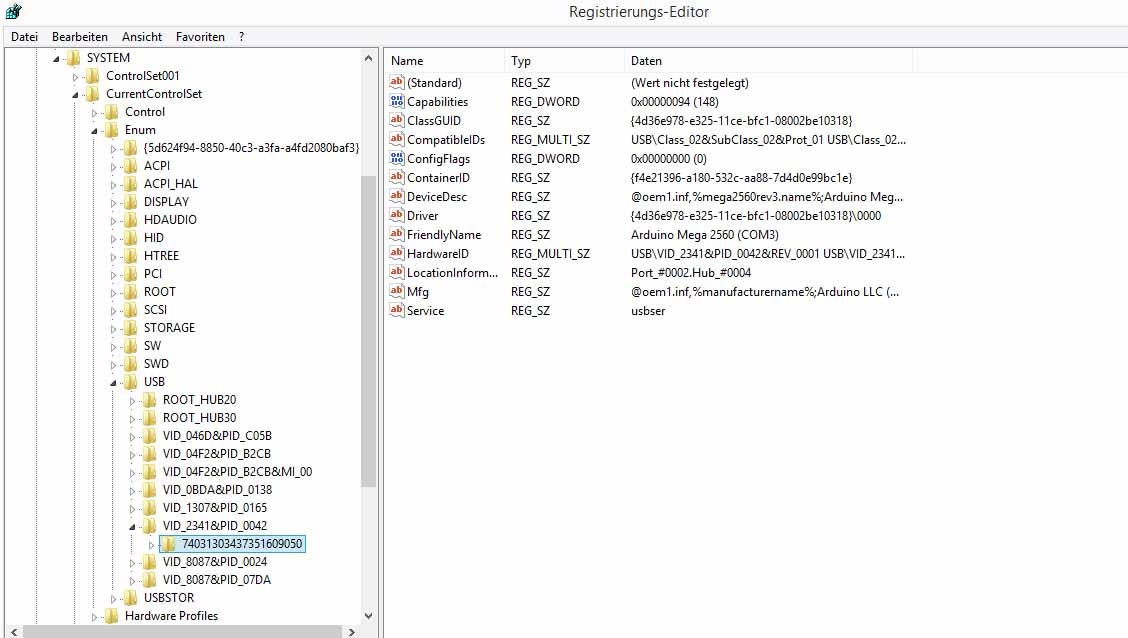Image resolution: width=1128 pixels, height=638 pixels.
Task: Collapse the USB tree node
Action: [114, 382]
